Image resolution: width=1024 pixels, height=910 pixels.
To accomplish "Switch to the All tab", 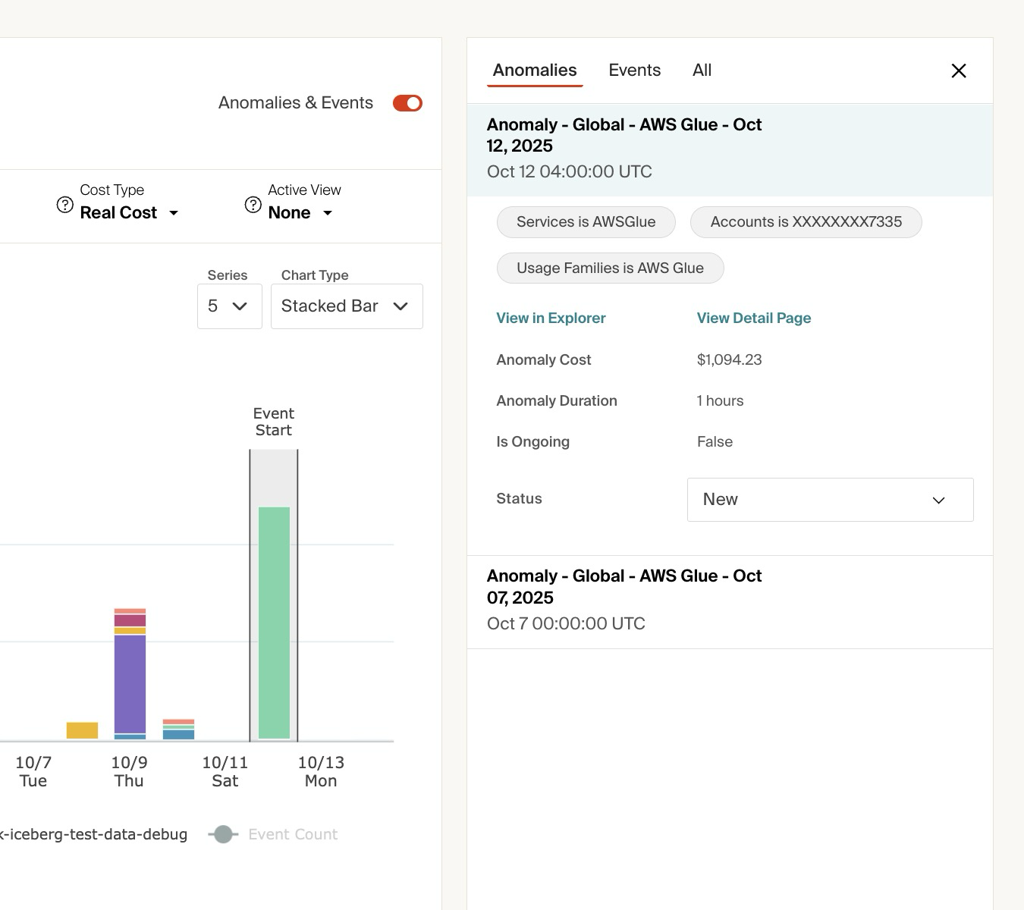I will 702,70.
